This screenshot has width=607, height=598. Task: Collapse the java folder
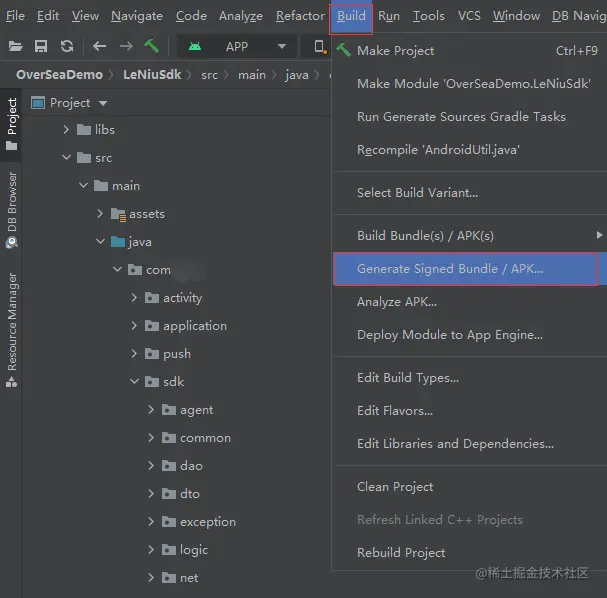(101, 242)
